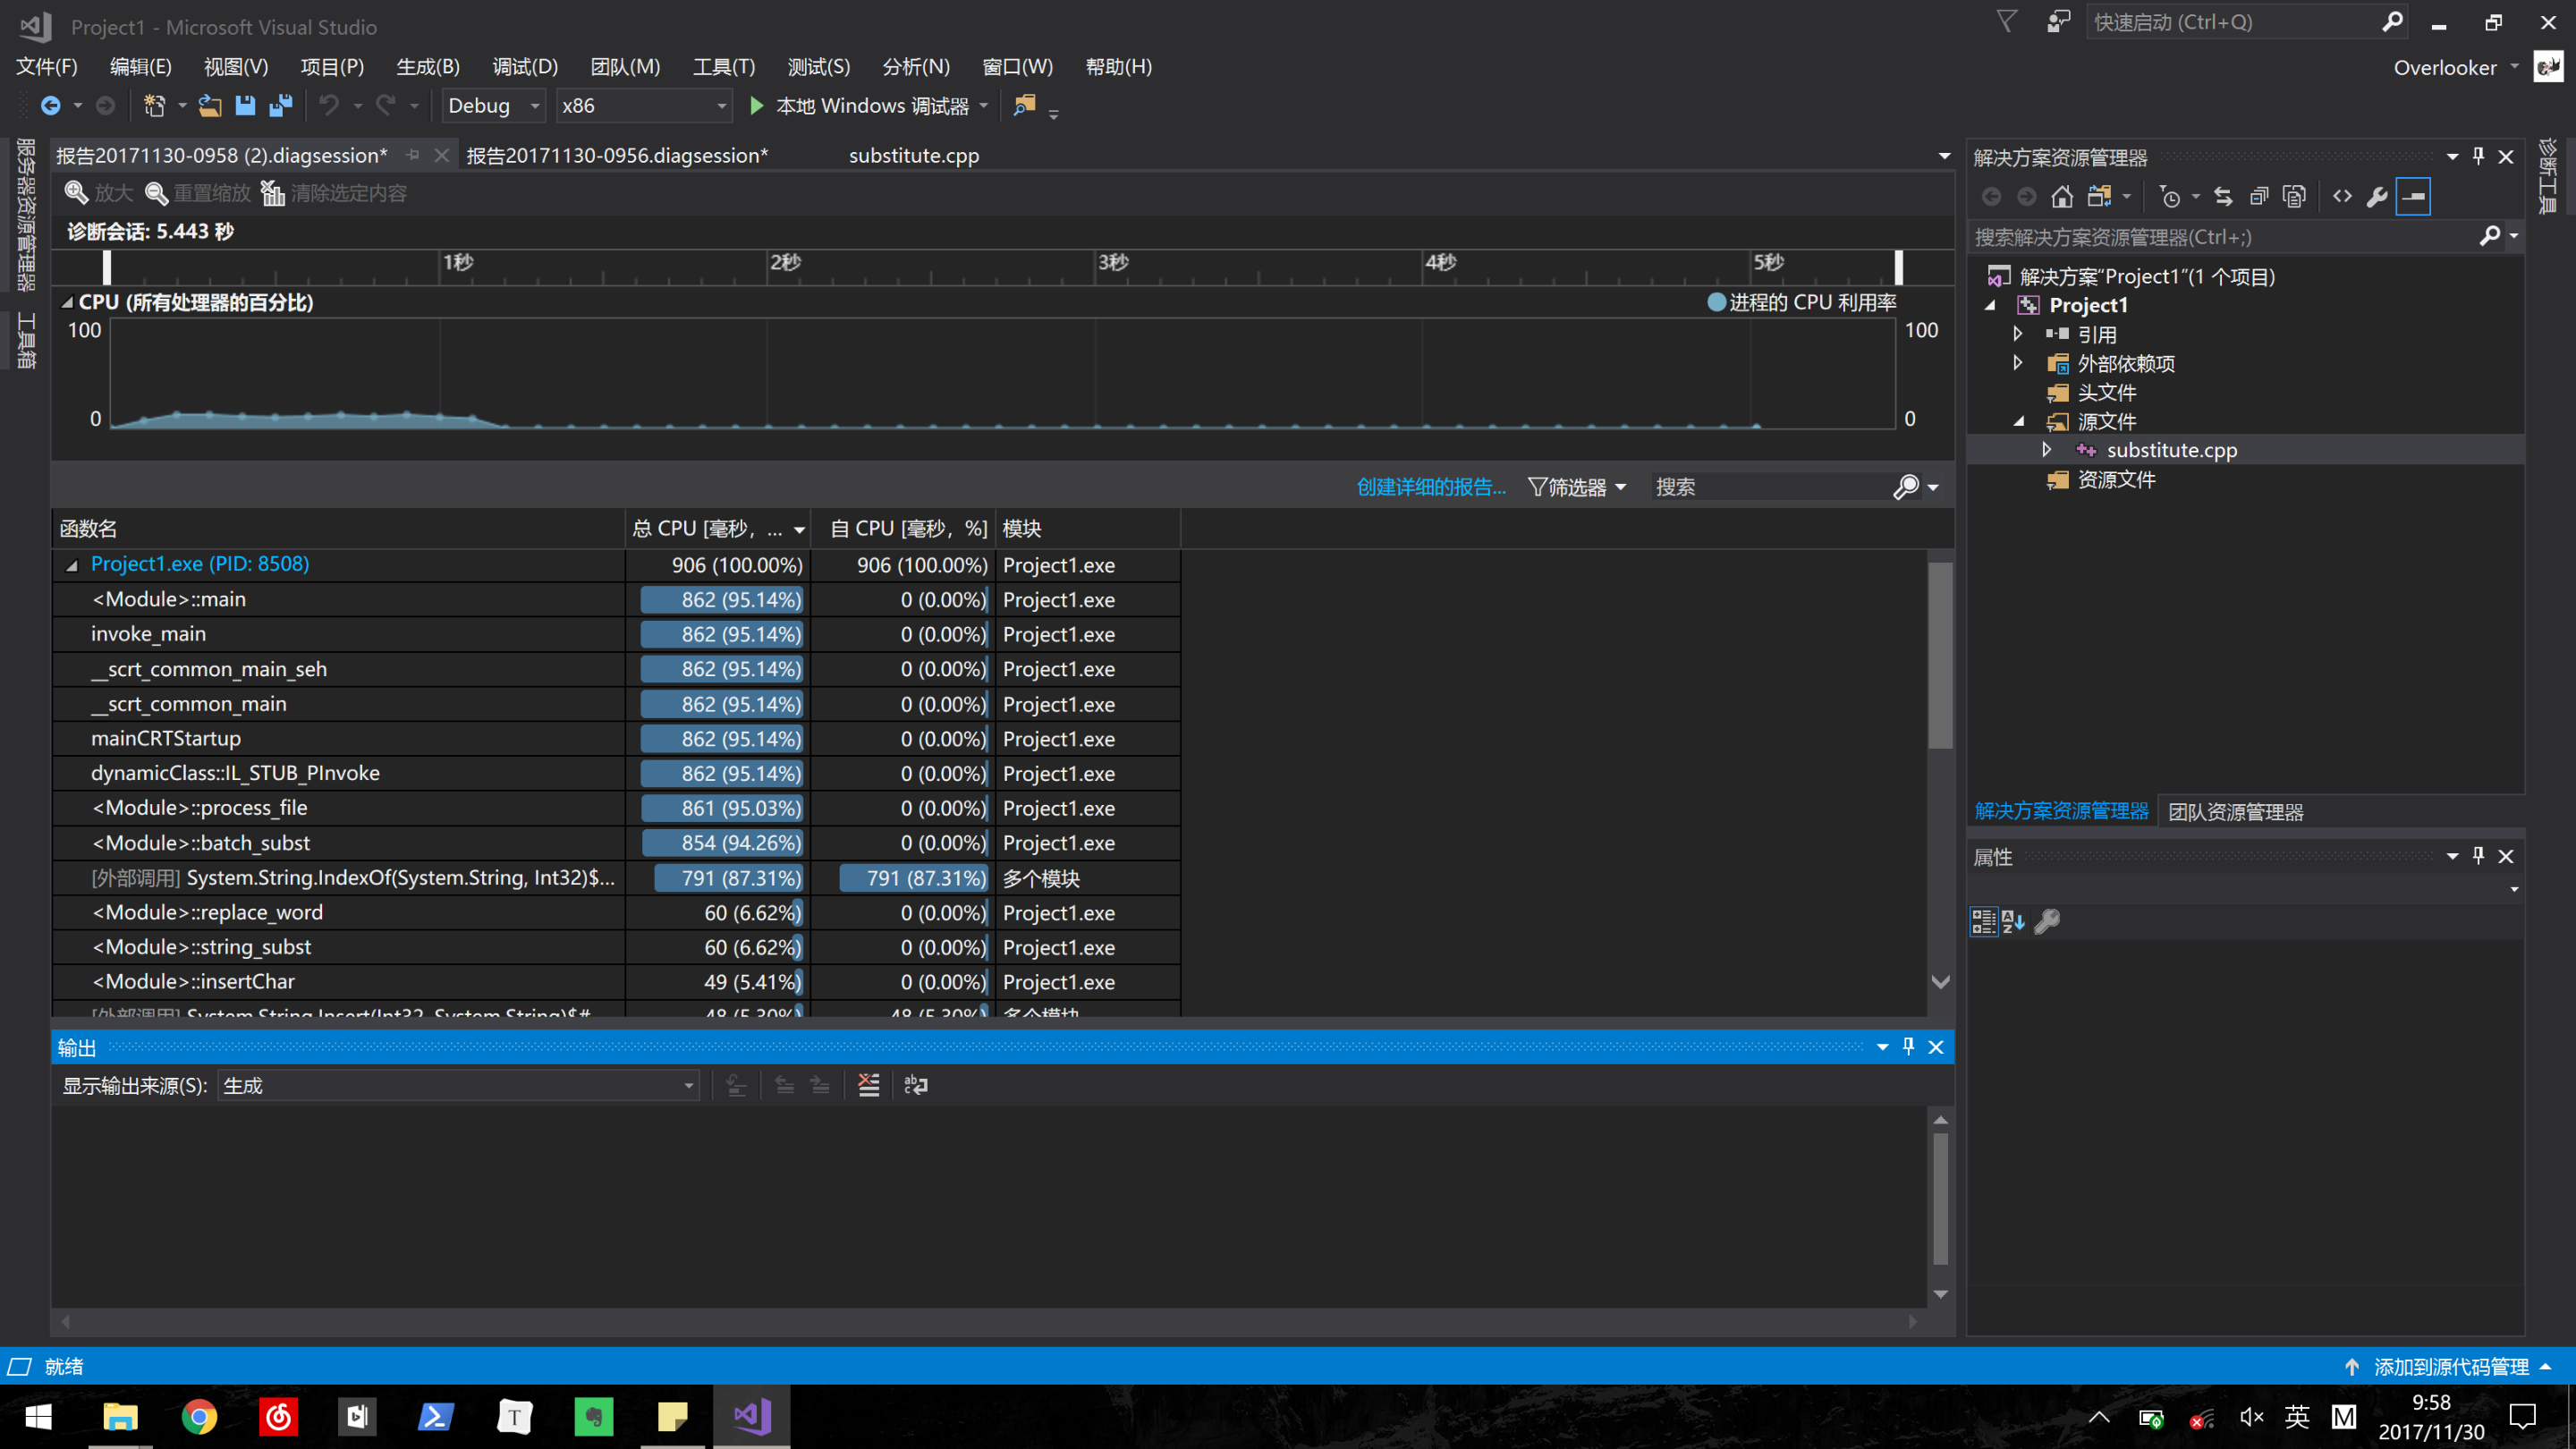Click the switch views icon in Solution Explorer
The image size is (2576, 1449).
[2100, 196]
